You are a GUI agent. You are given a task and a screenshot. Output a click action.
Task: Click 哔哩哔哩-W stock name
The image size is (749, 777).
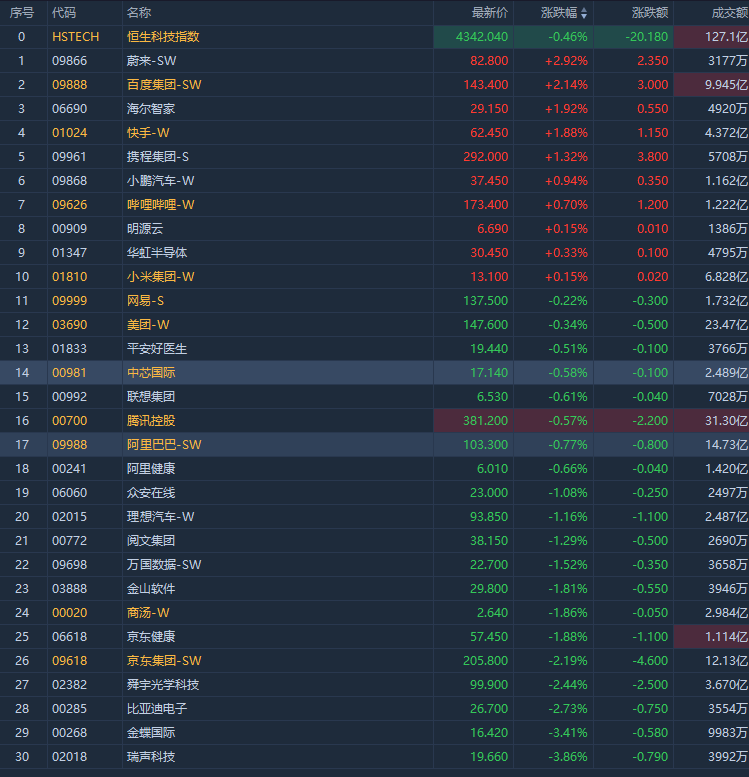click(x=160, y=205)
